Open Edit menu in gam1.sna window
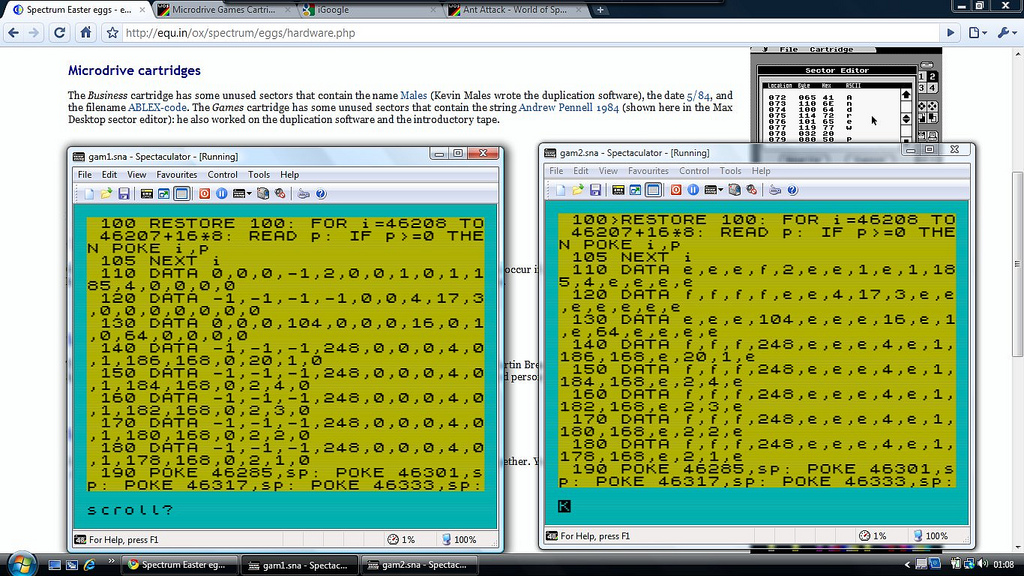The height and width of the screenshot is (576, 1024). [x=109, y=174]
